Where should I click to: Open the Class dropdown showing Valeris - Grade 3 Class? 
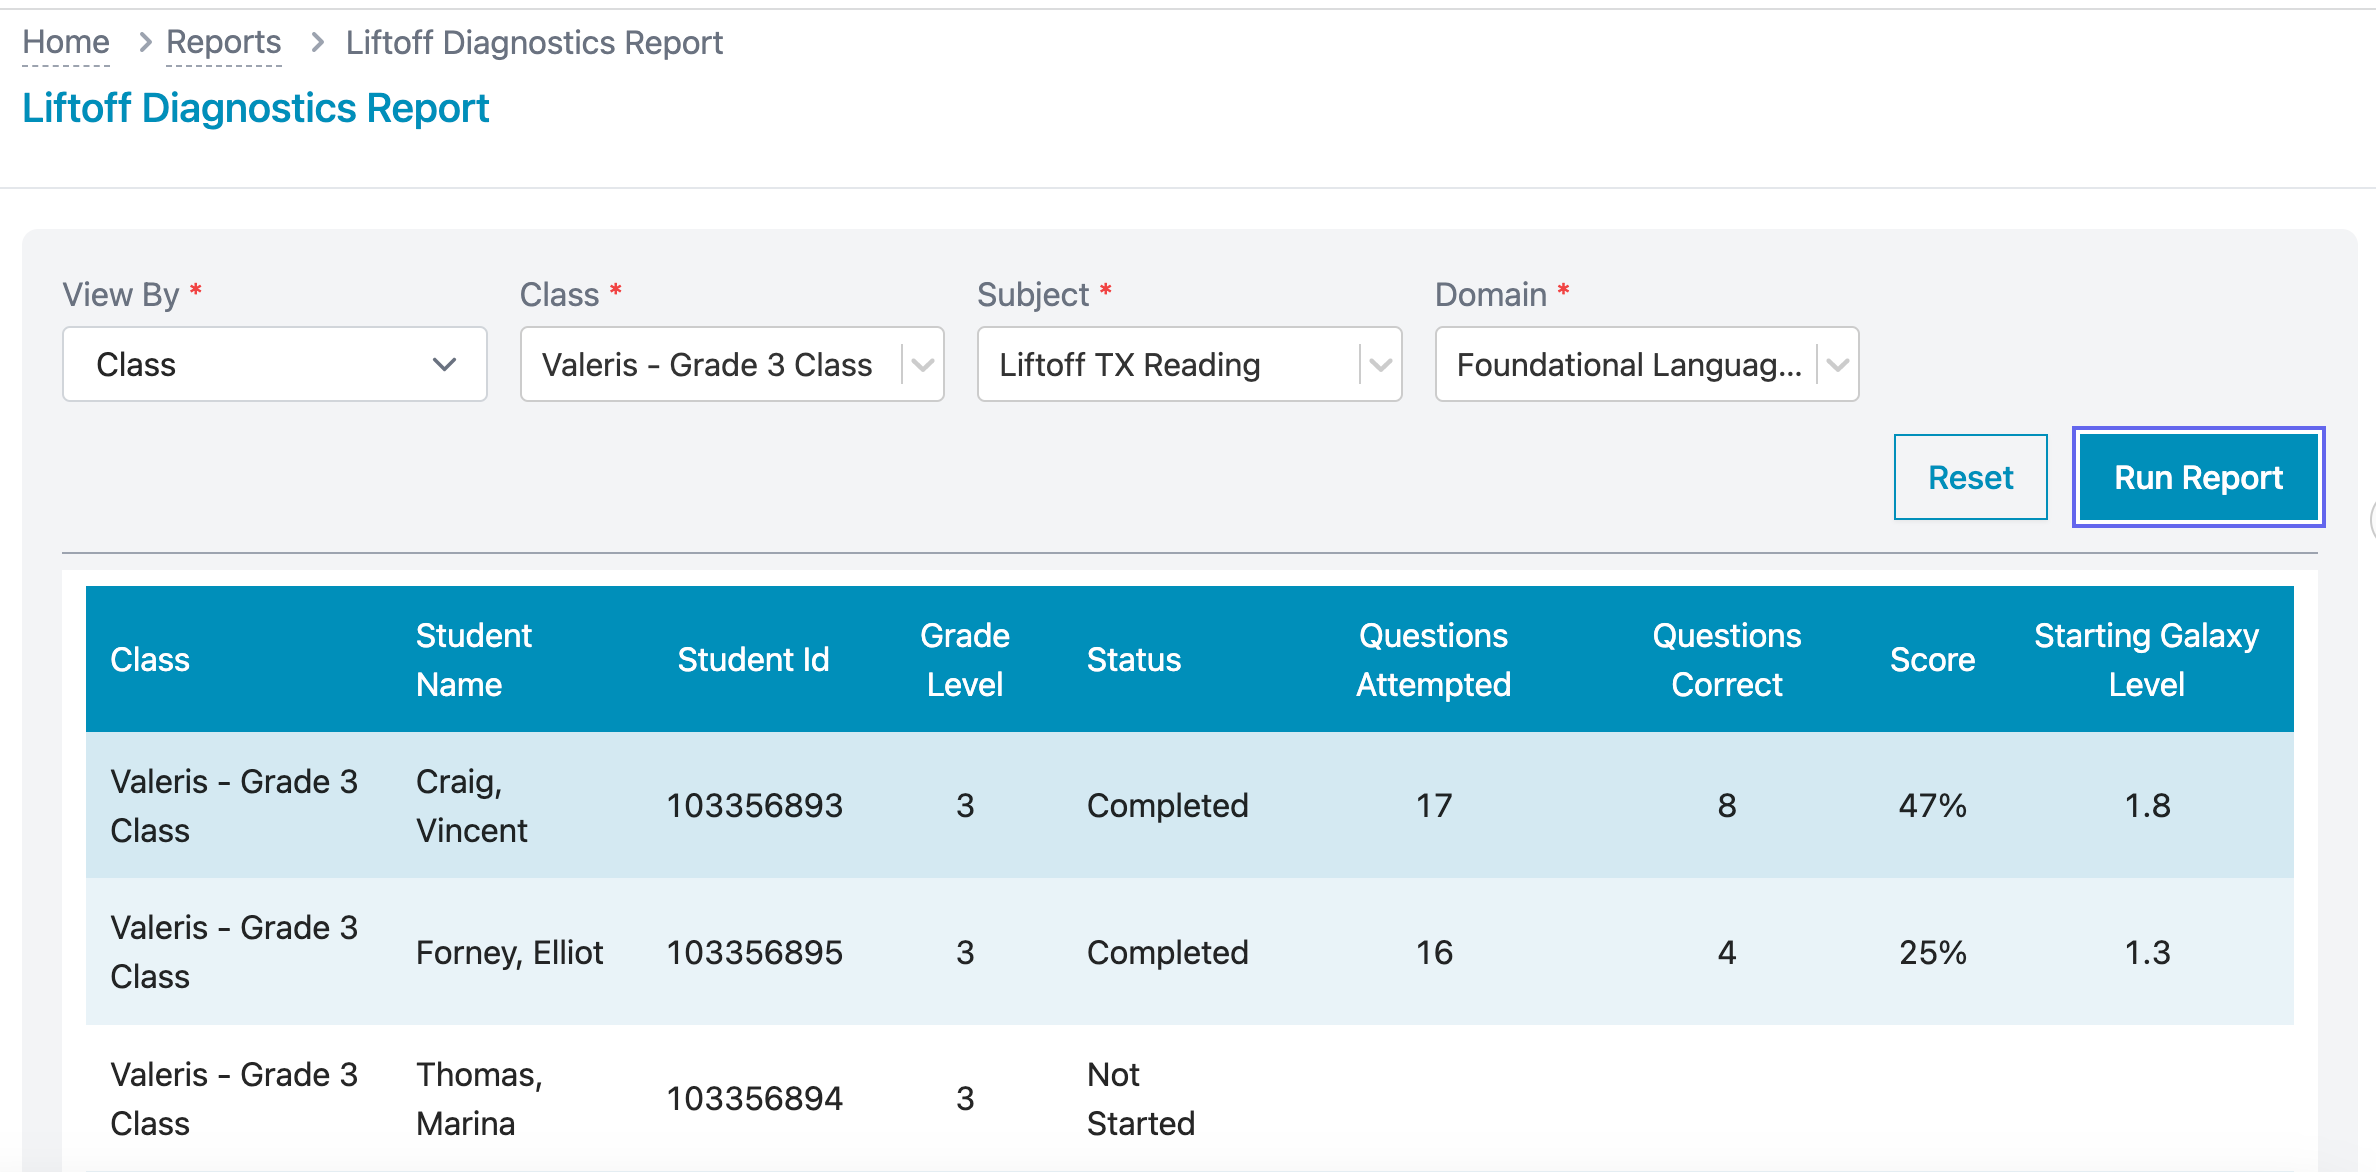click(732, 364)
